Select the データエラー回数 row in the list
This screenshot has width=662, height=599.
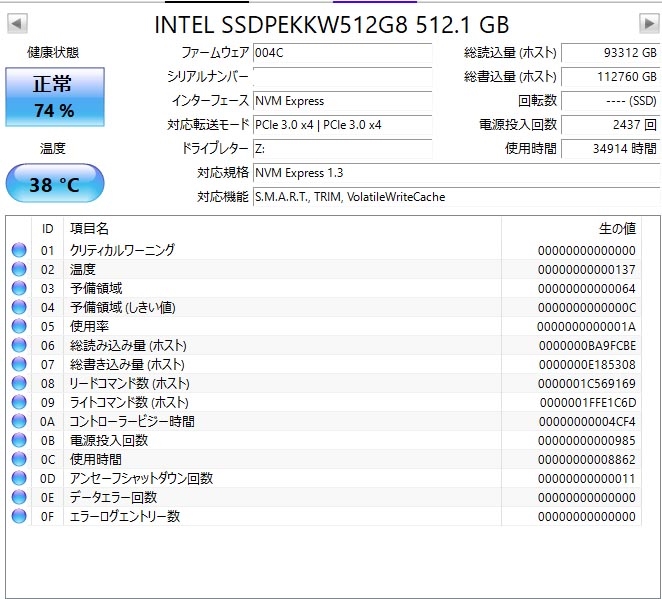click(x=300, y=498)
